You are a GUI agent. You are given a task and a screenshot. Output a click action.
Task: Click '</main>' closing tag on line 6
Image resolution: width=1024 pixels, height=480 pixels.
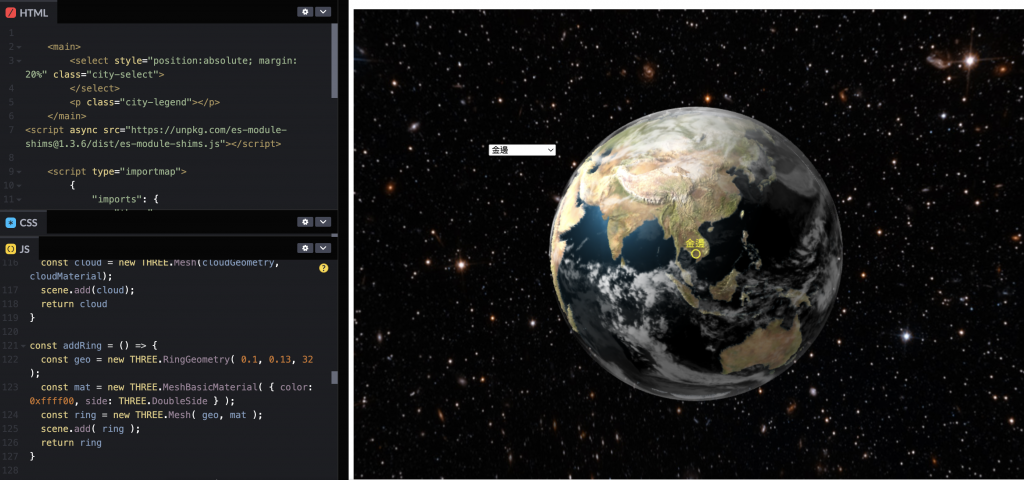pyautogui.click(x=67, y=116)
